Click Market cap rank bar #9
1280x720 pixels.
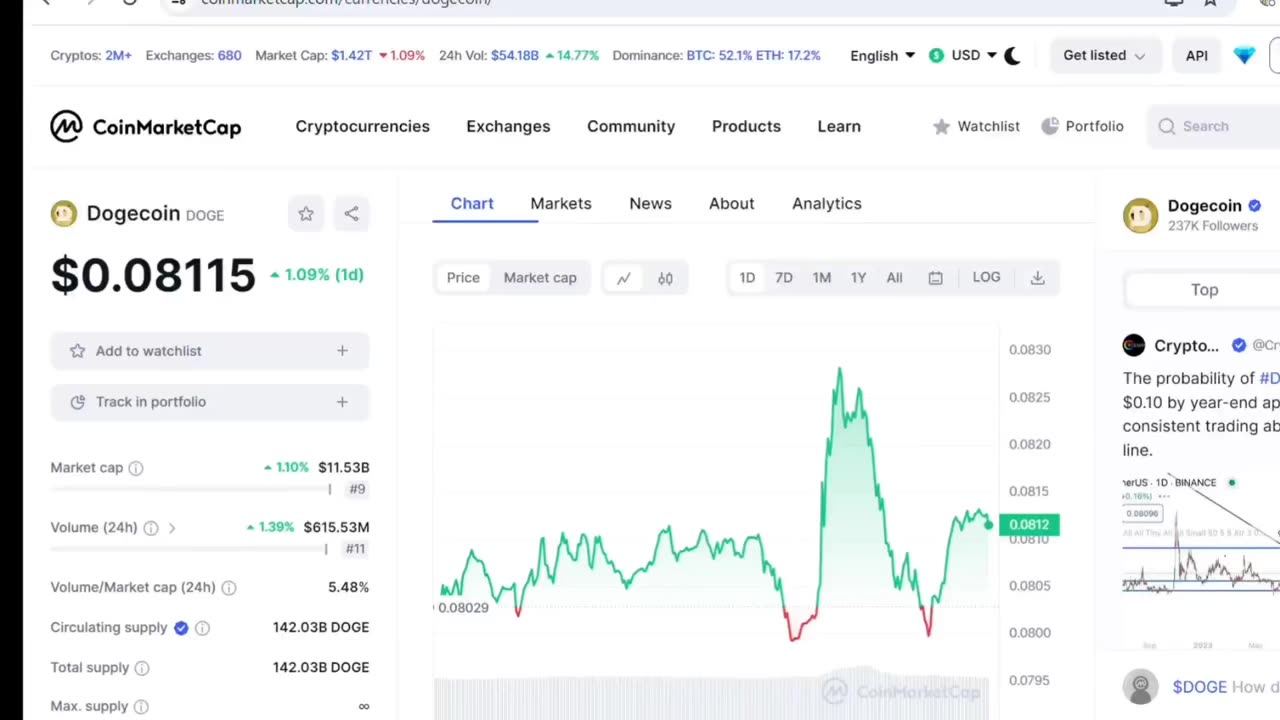point(190,490)
